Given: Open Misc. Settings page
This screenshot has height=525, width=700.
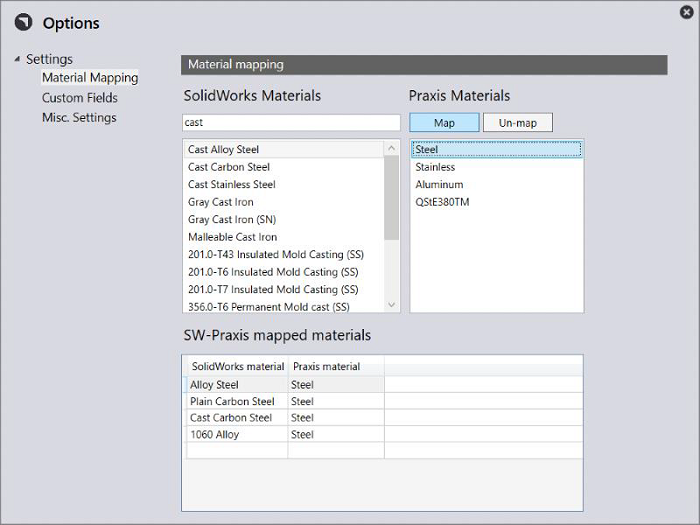Looking at the screenshot, I should coord(79,117).
